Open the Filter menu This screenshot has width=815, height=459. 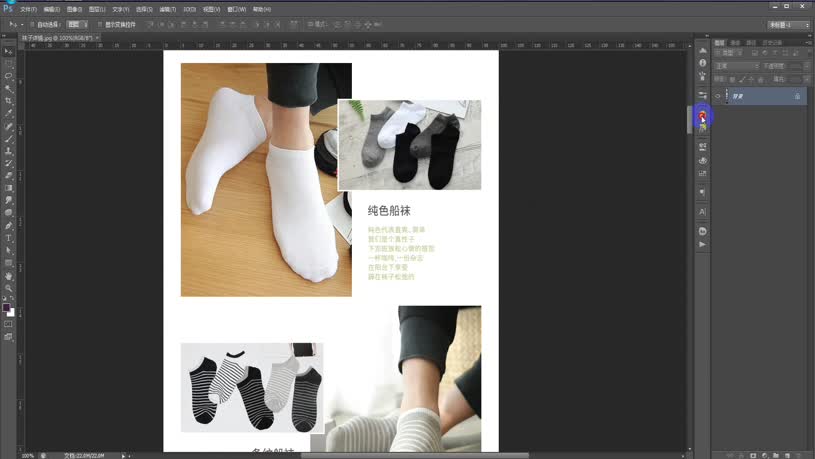[167, 9]
